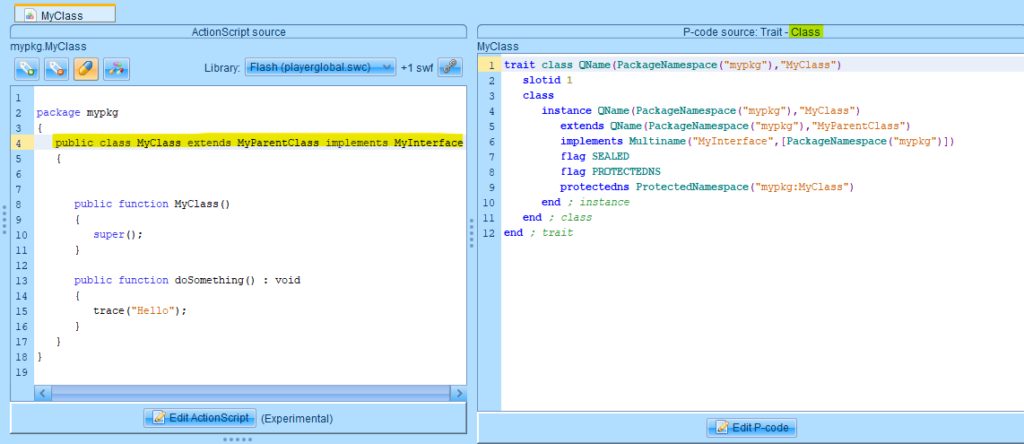
Task: Click the "instance QName" P-code line
Action: click(701, 111)
